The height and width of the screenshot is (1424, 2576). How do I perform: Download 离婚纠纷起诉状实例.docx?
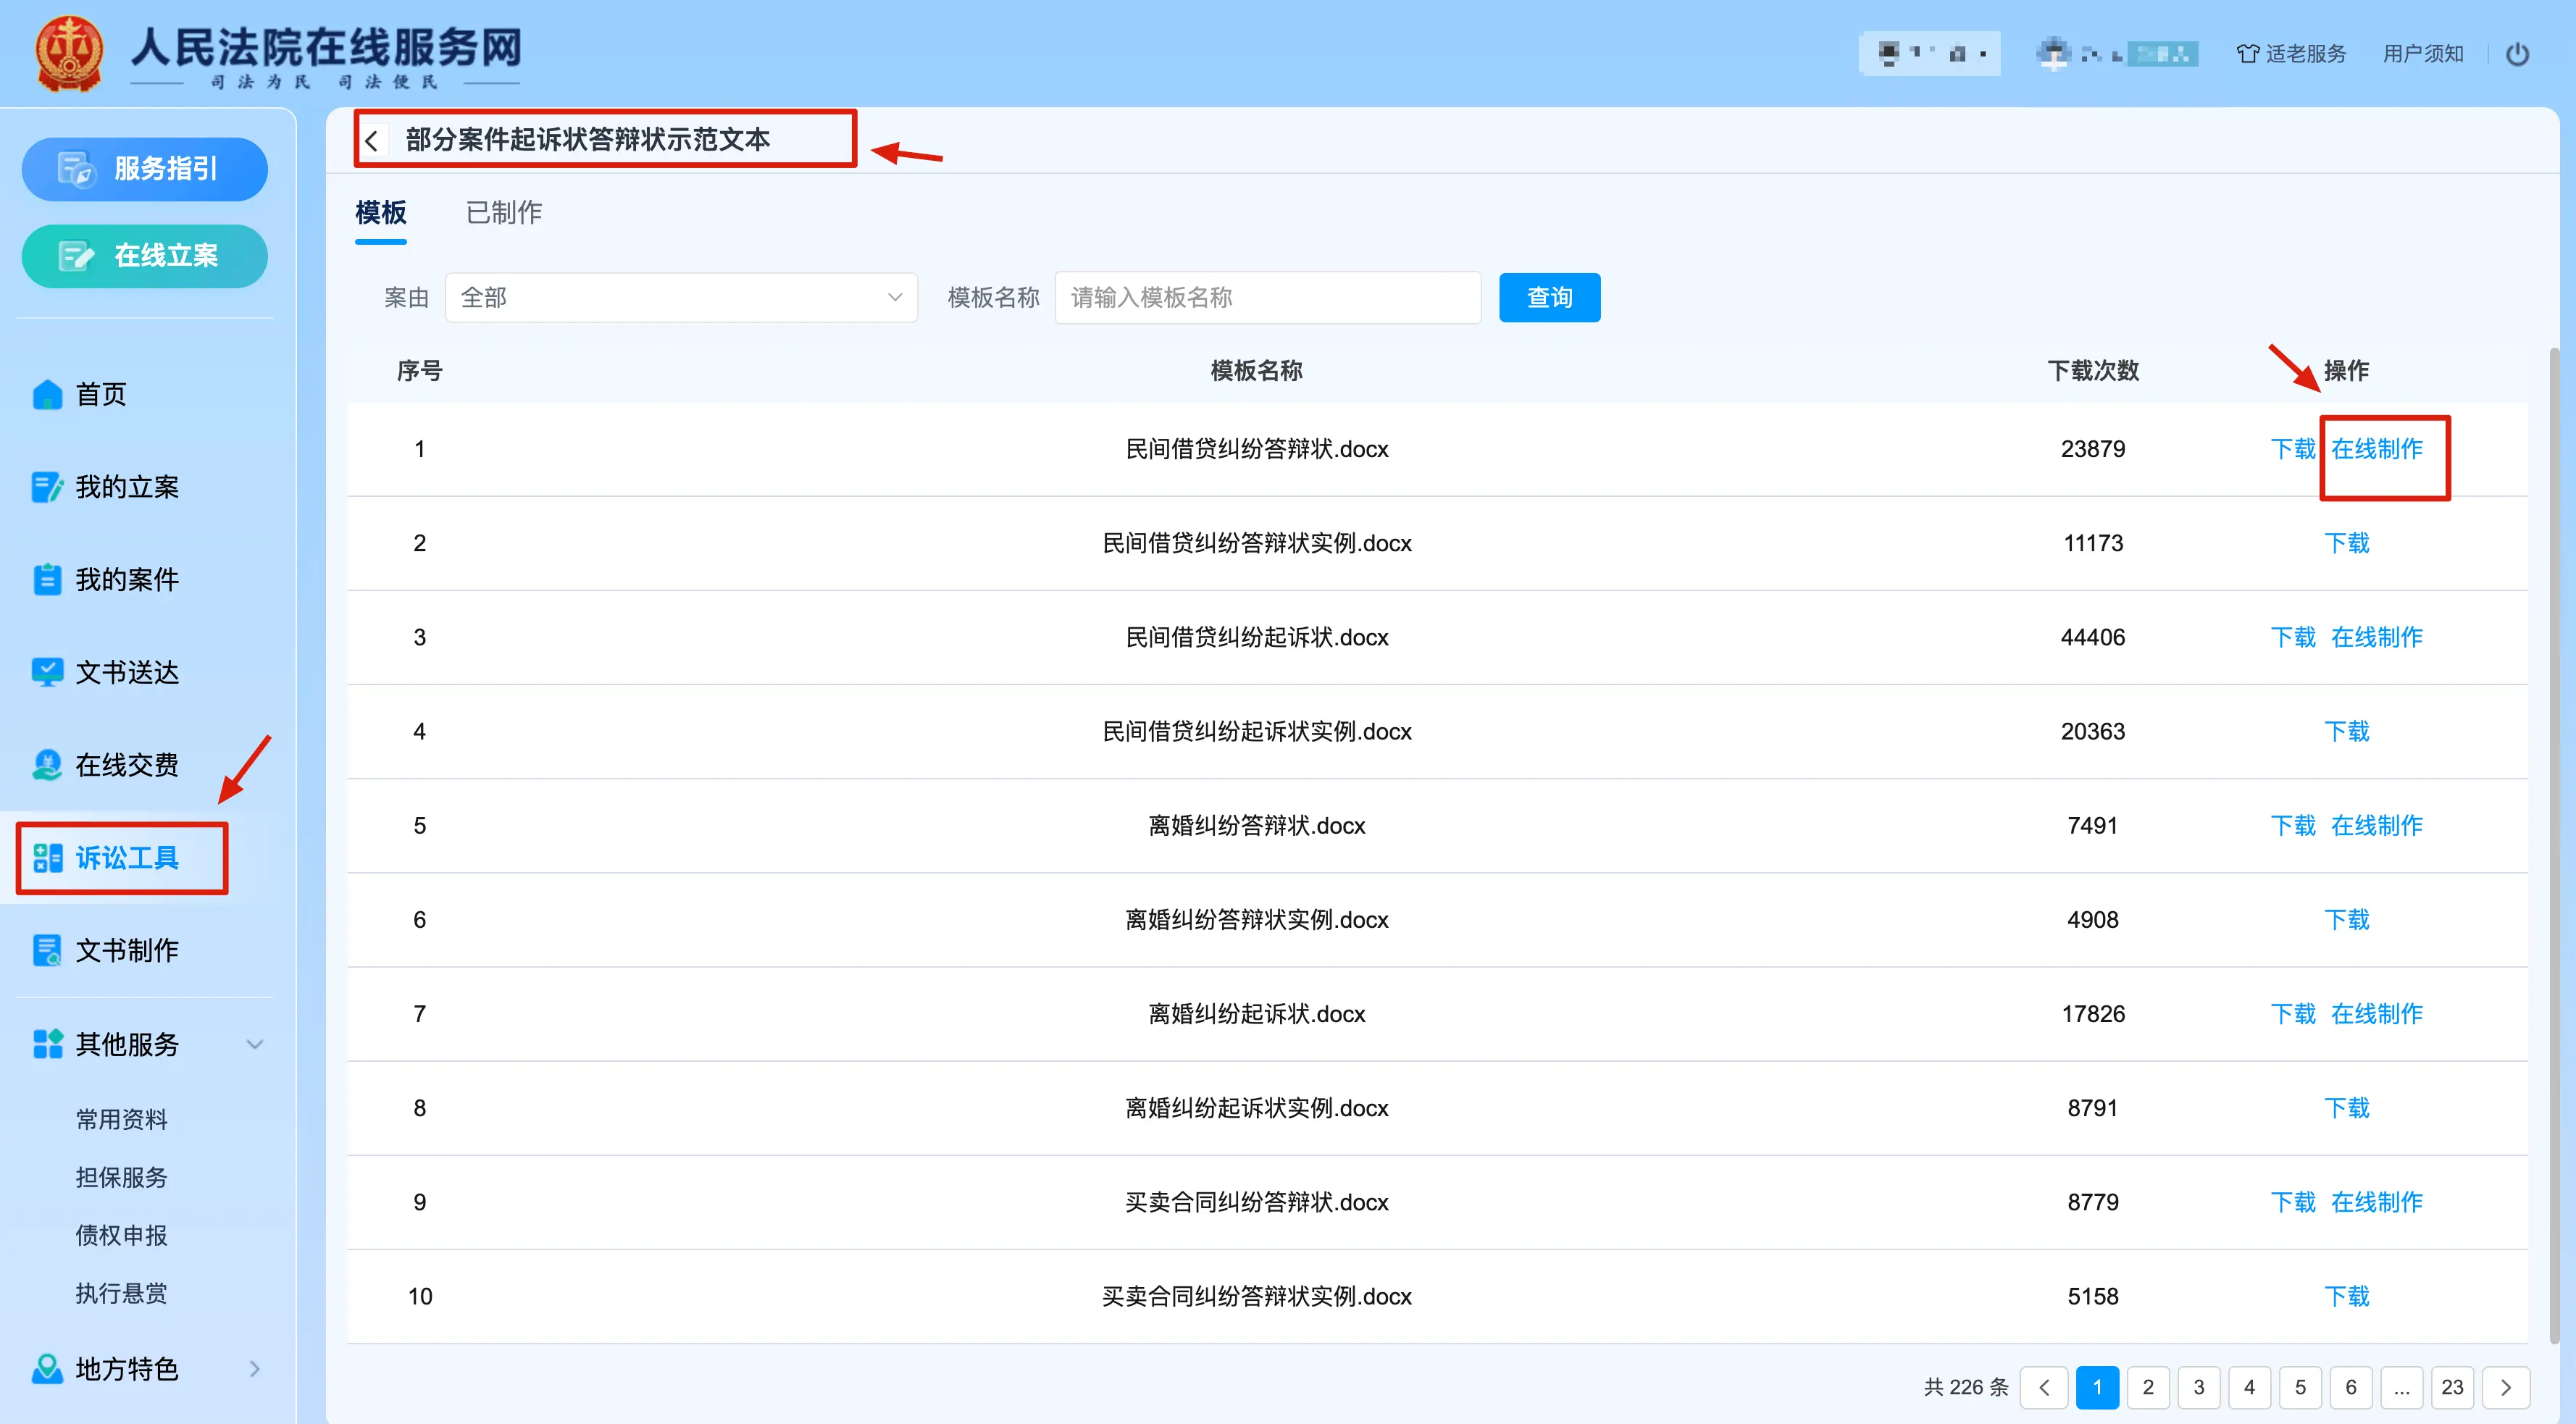tap(2346, 1108)
